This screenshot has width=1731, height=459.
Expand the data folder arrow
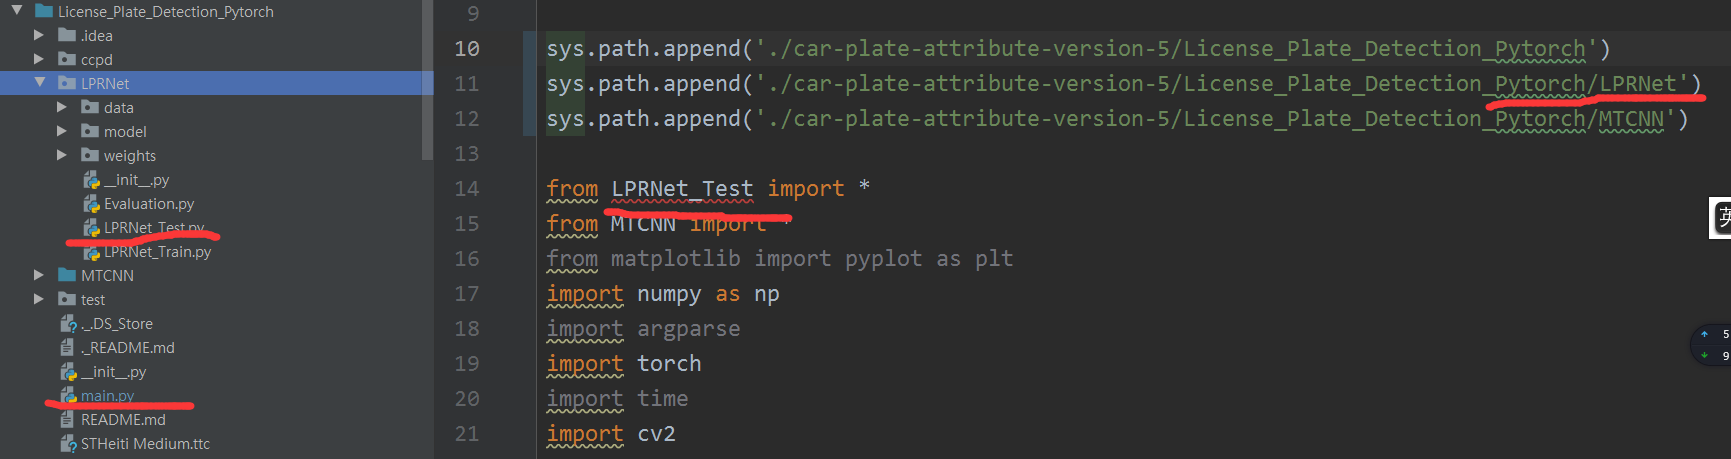tap(62, 107)
